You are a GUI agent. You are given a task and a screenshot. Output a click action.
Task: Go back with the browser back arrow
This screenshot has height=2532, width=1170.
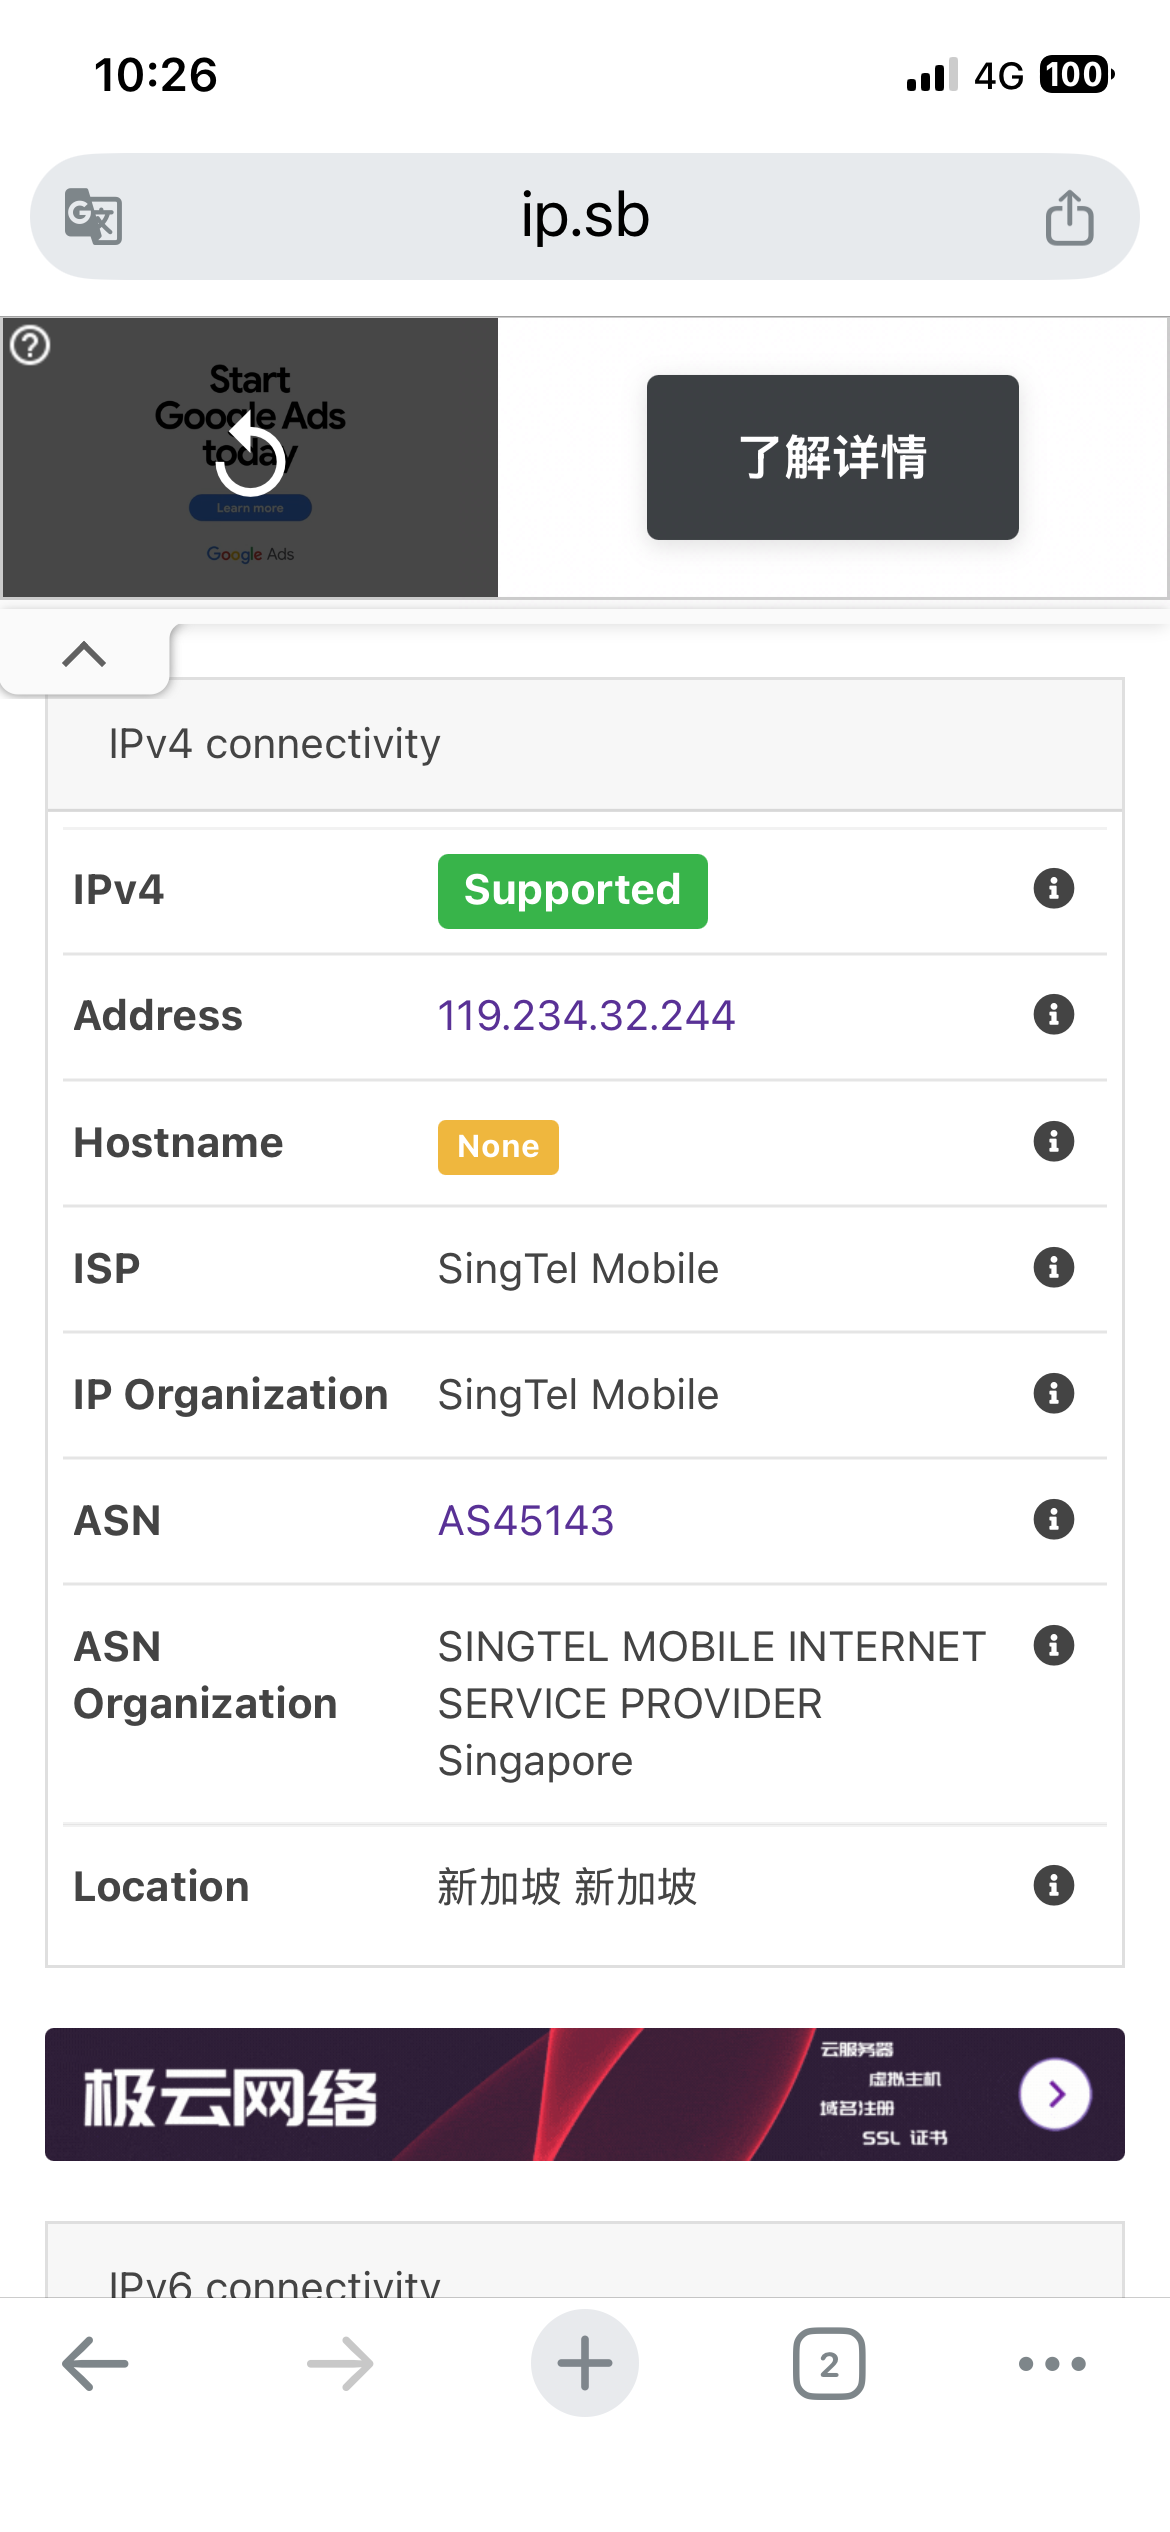[x=95, y=2364]
